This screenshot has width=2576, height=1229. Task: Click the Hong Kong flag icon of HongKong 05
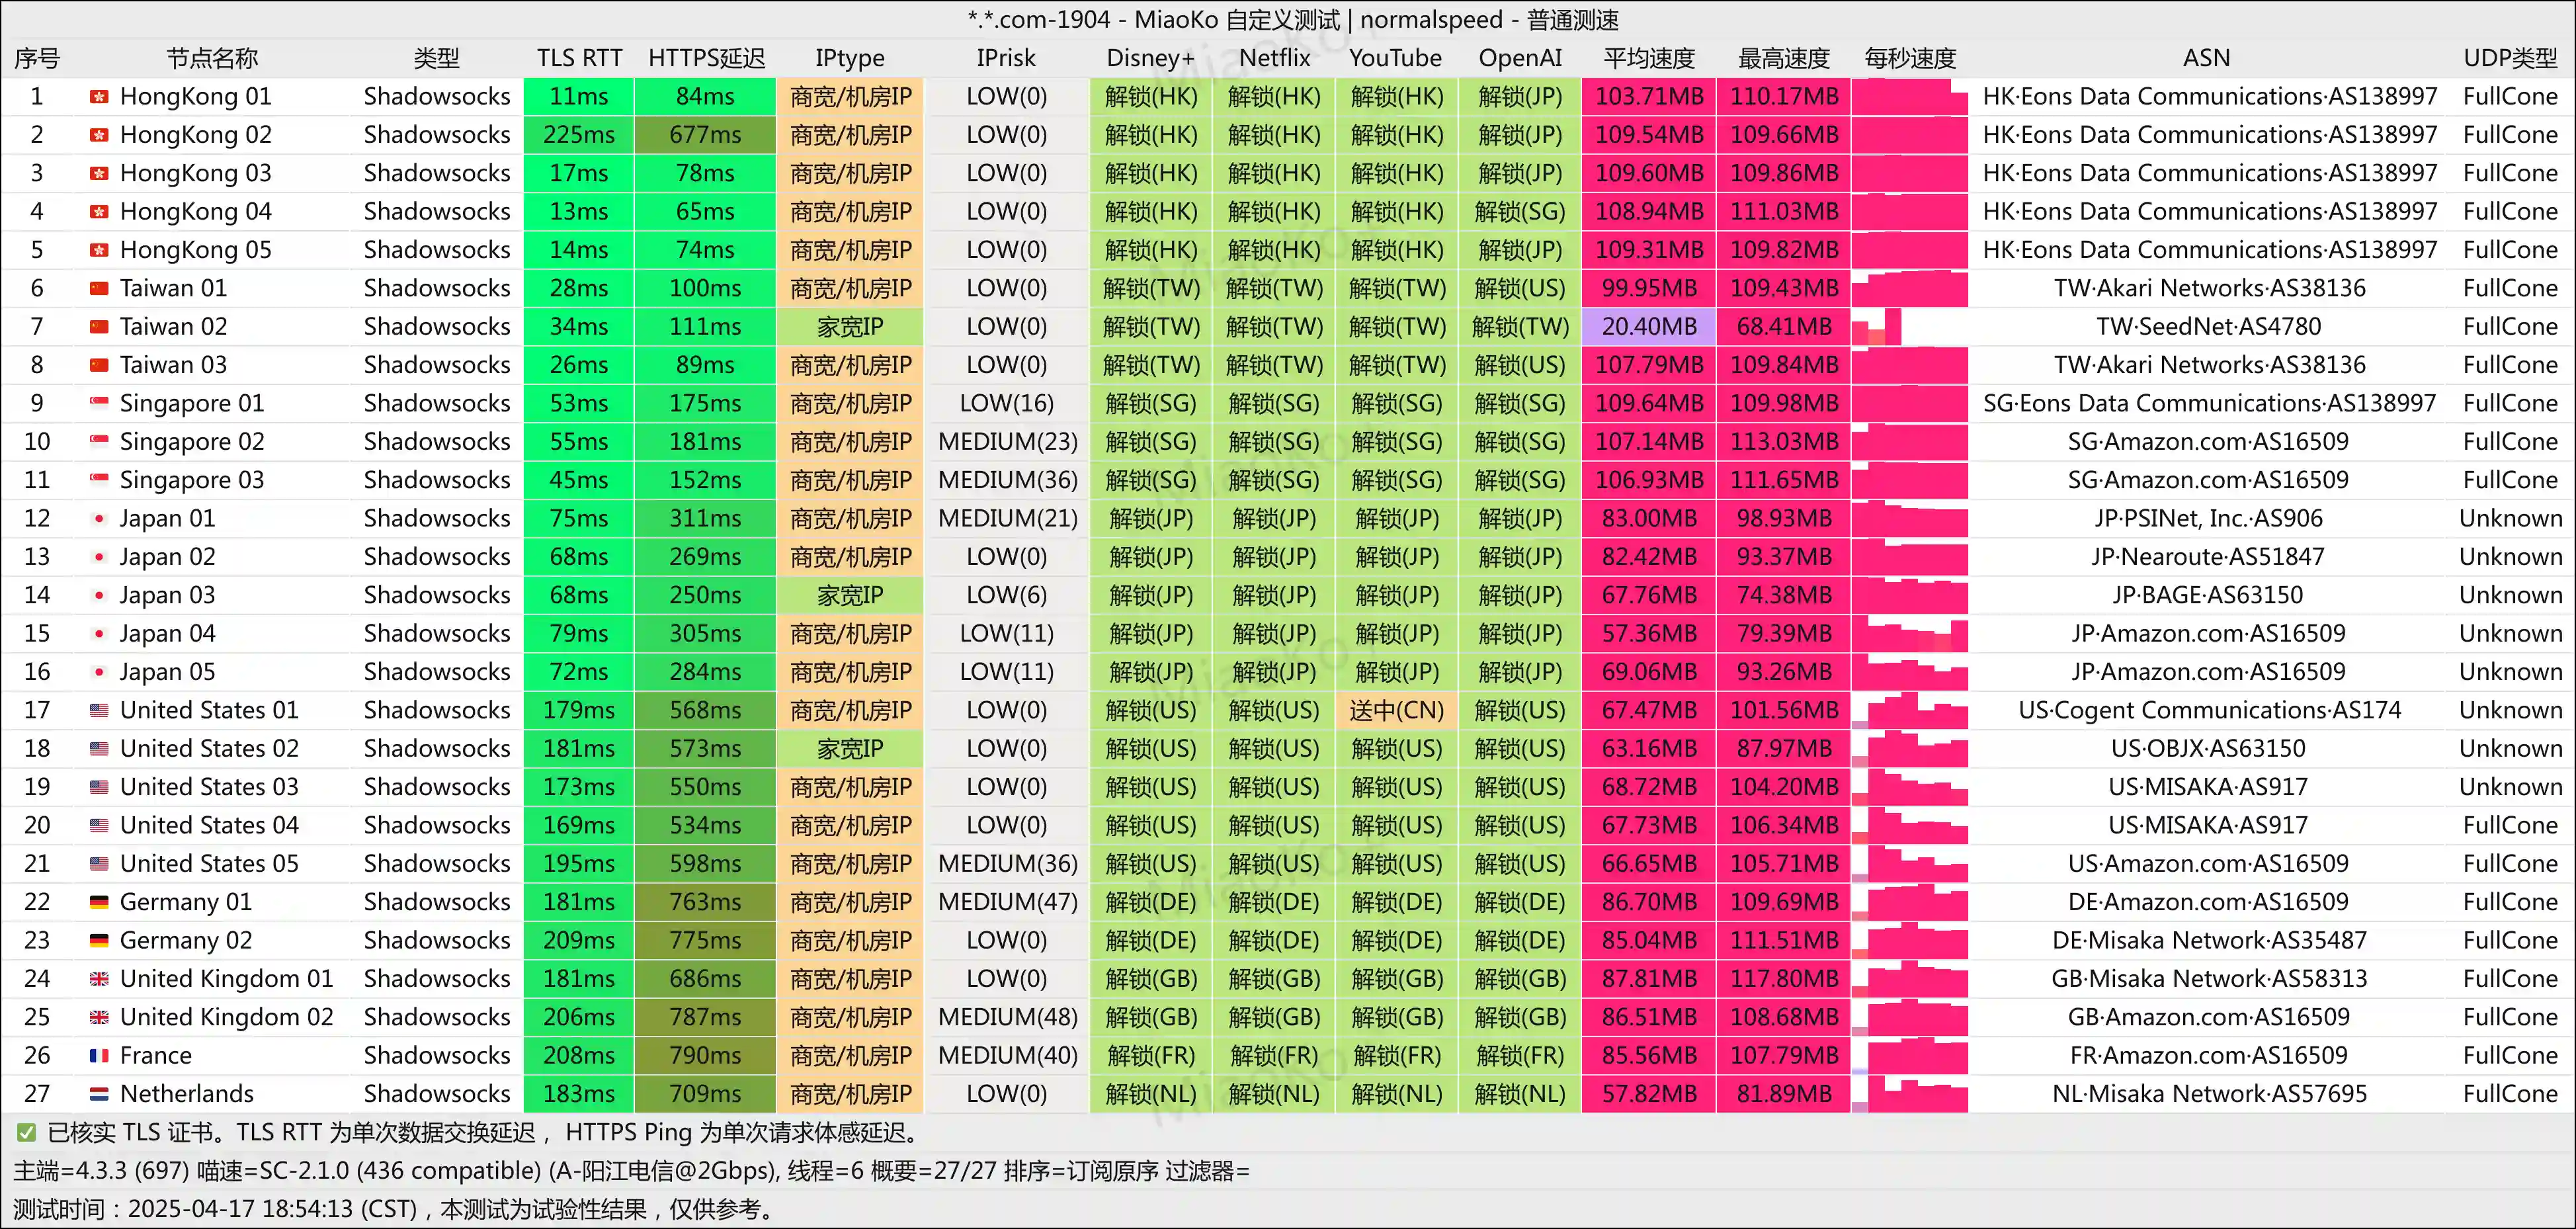(x=99, y=250)
